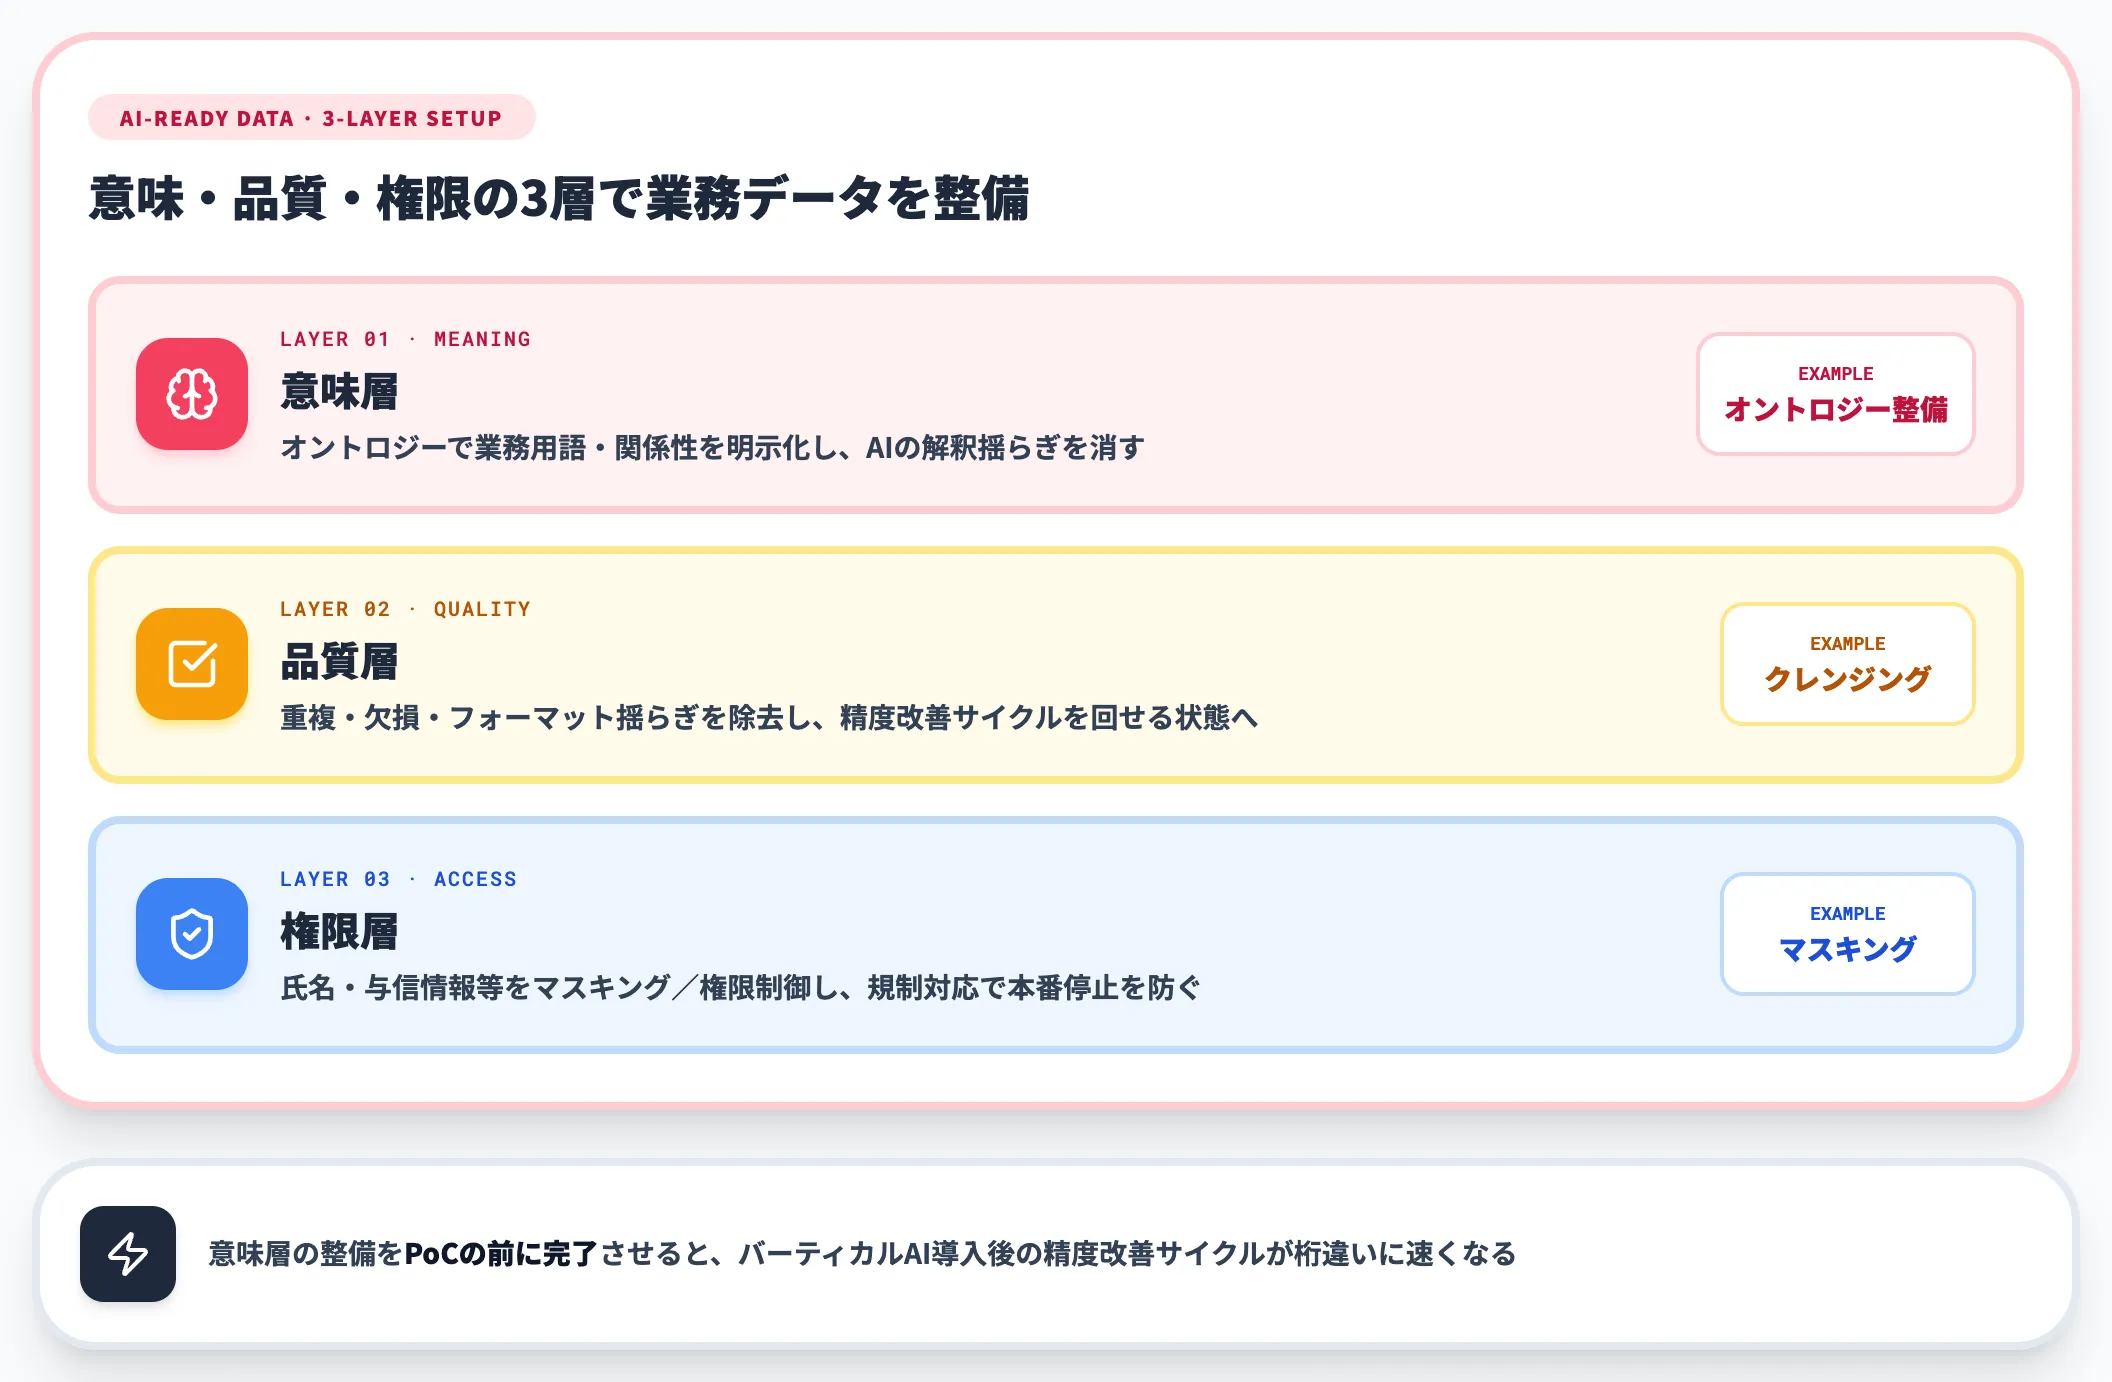Click the description starting with オントロジーで業務用語

(713, 447)
